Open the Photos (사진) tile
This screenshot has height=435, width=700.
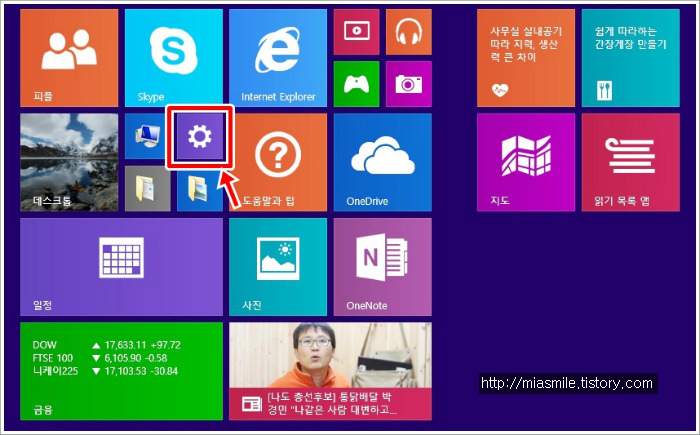pos(278,267)
